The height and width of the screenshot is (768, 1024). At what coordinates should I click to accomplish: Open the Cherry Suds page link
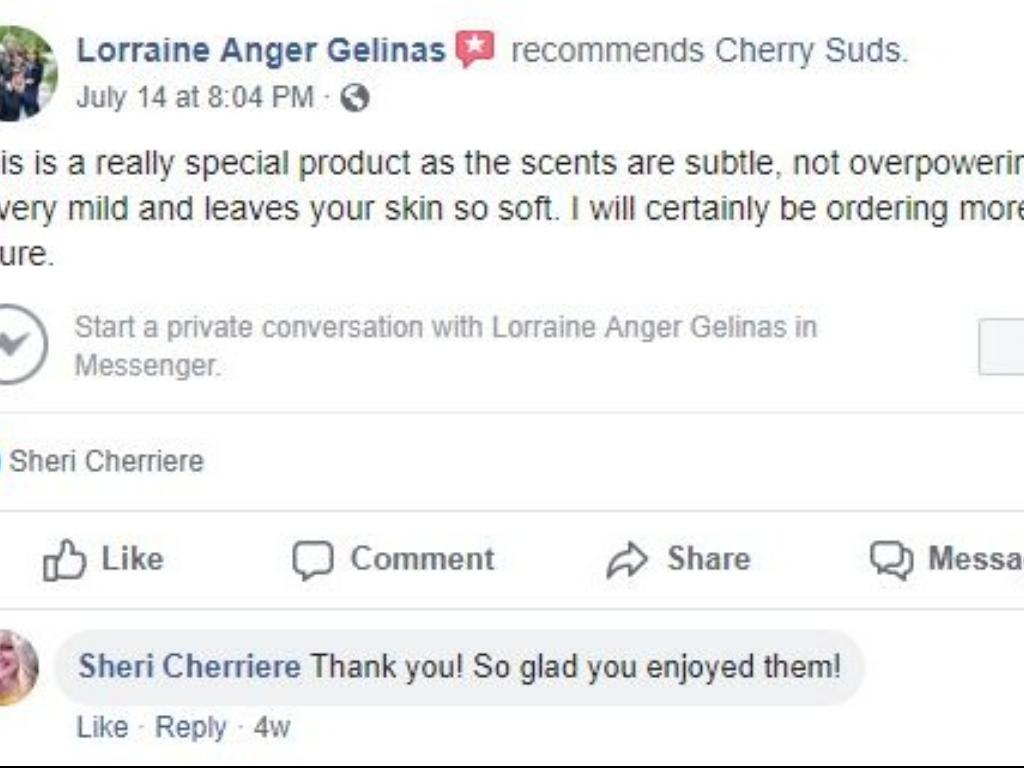click(x=808, y=50)
